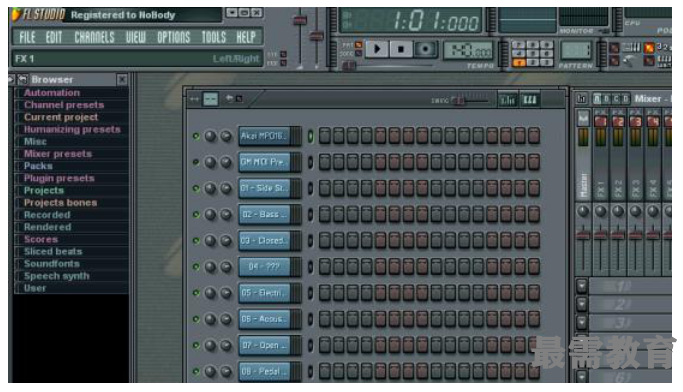
Task: Open the FILE menu
Action: coord(27,38)
